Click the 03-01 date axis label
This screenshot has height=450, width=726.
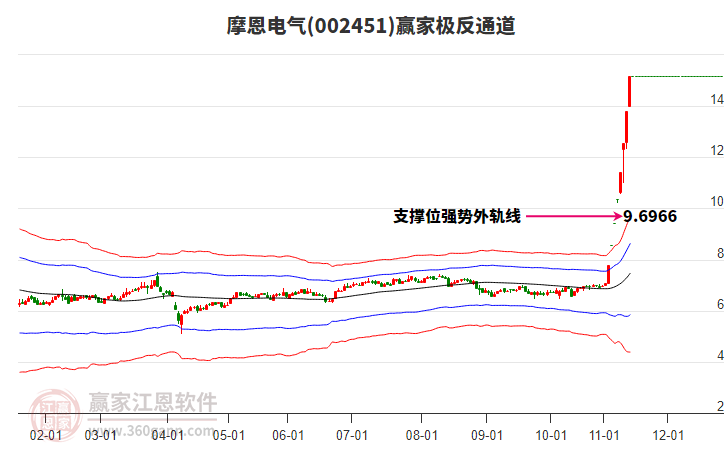tap(100, 435)
